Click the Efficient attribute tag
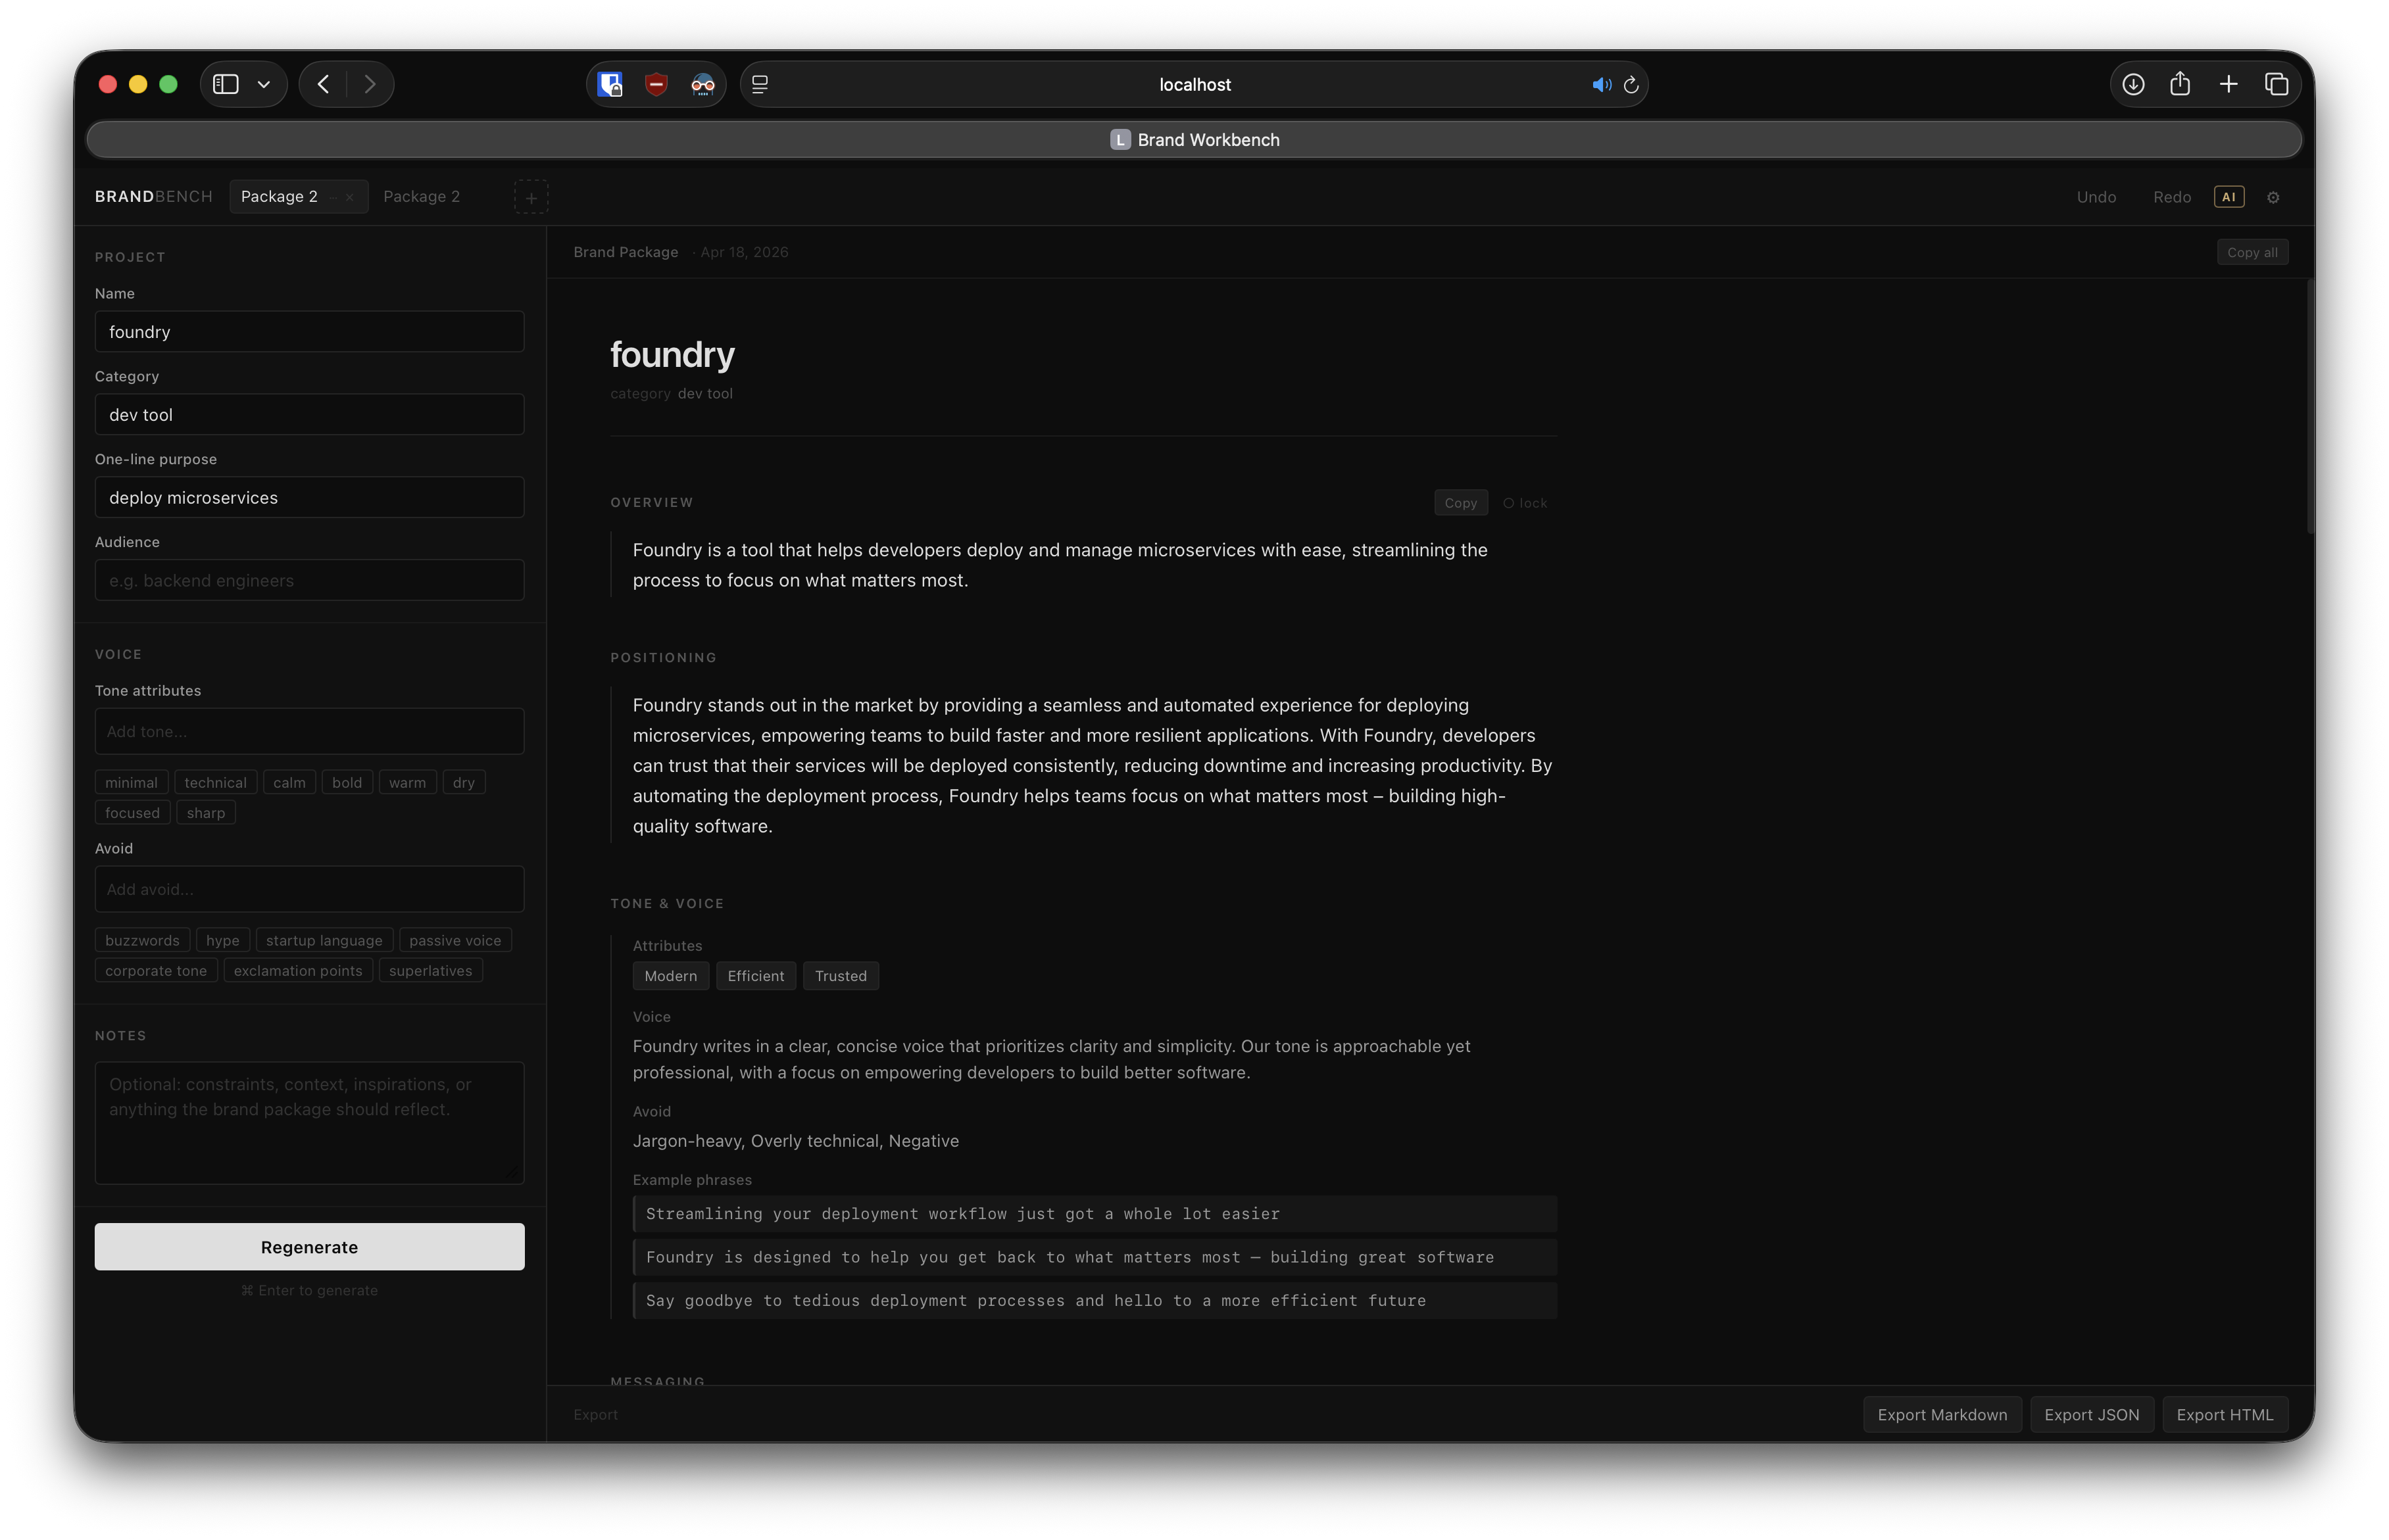Image resolution: width=2389 pixels, height=1540 pixels. point(756,976)
